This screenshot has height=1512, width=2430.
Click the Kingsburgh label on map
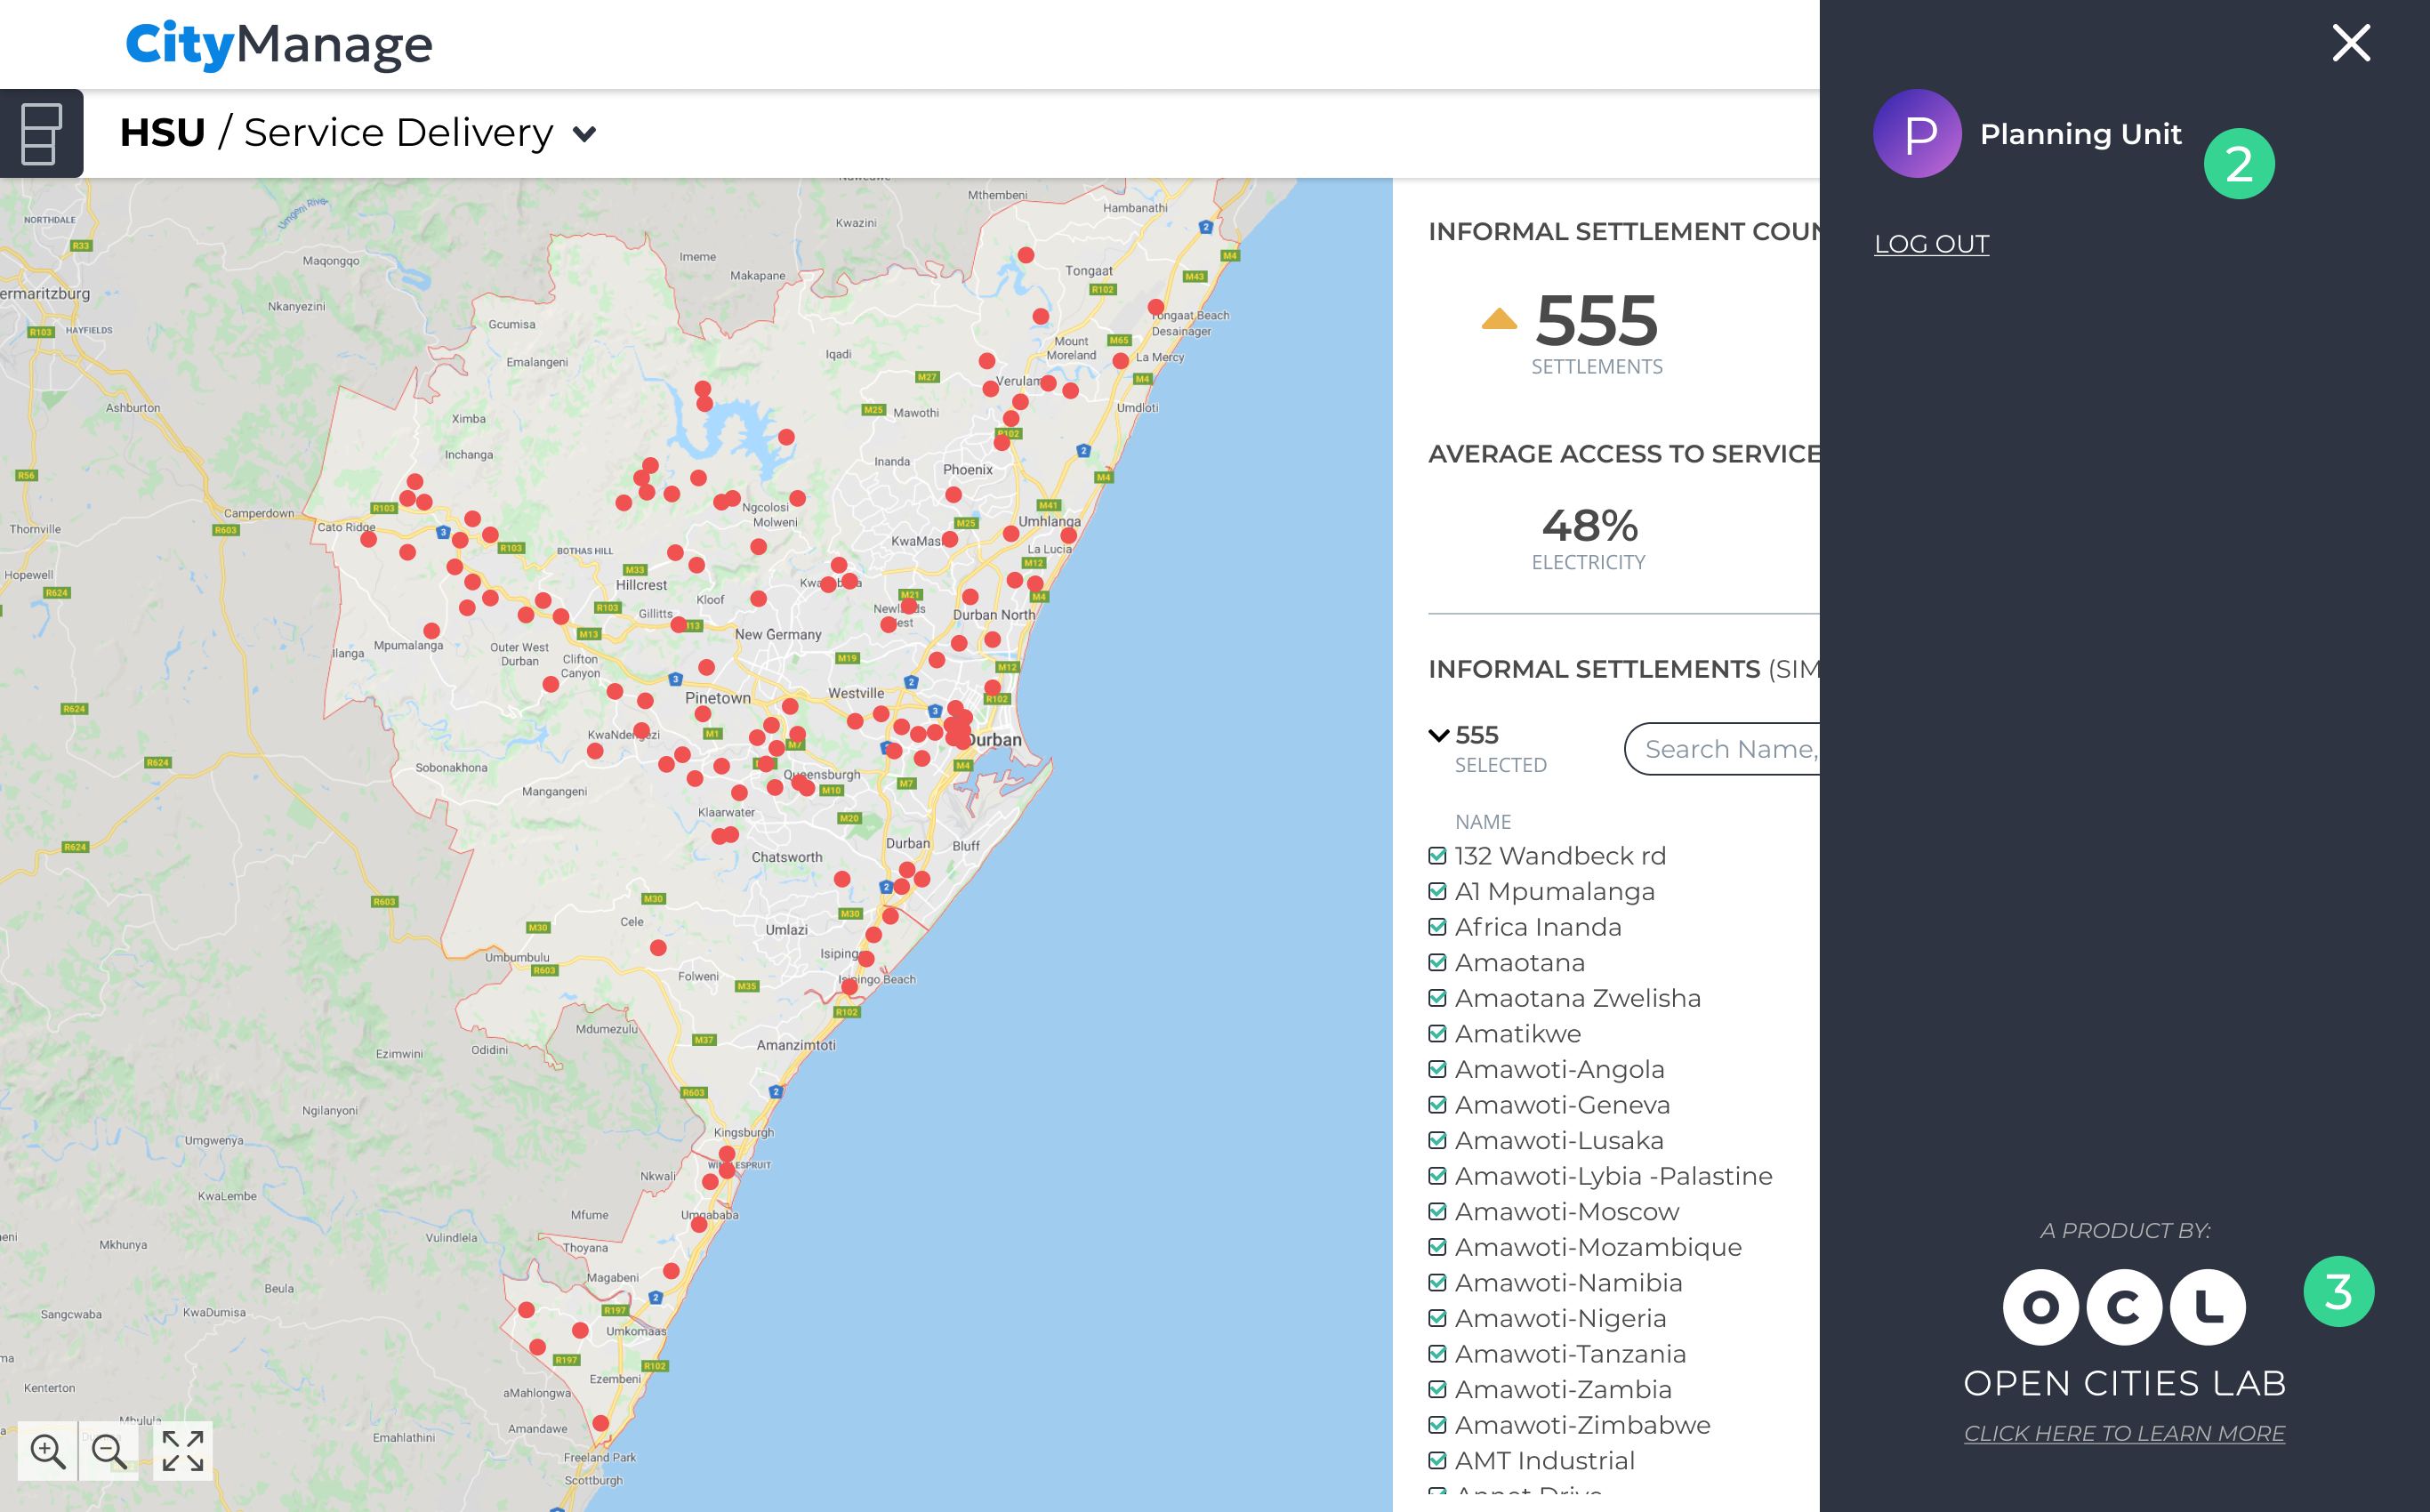[744, 1133]
